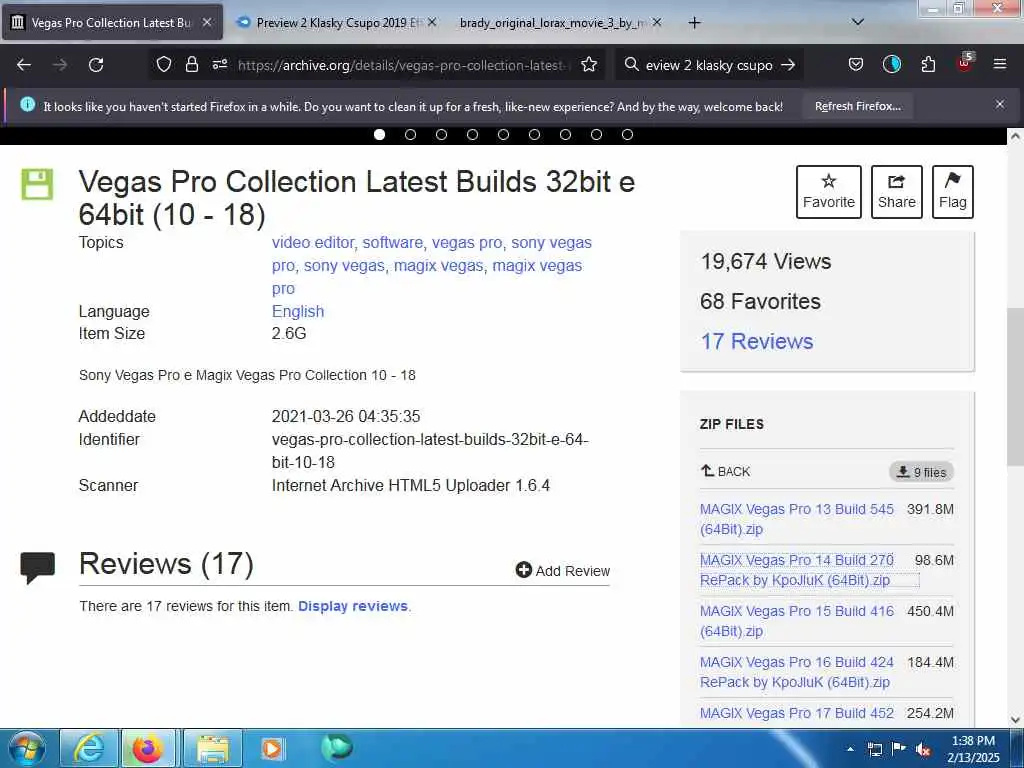Select the sixth carousel dot
Screen dimensions: 1024x768
point(534,135)
